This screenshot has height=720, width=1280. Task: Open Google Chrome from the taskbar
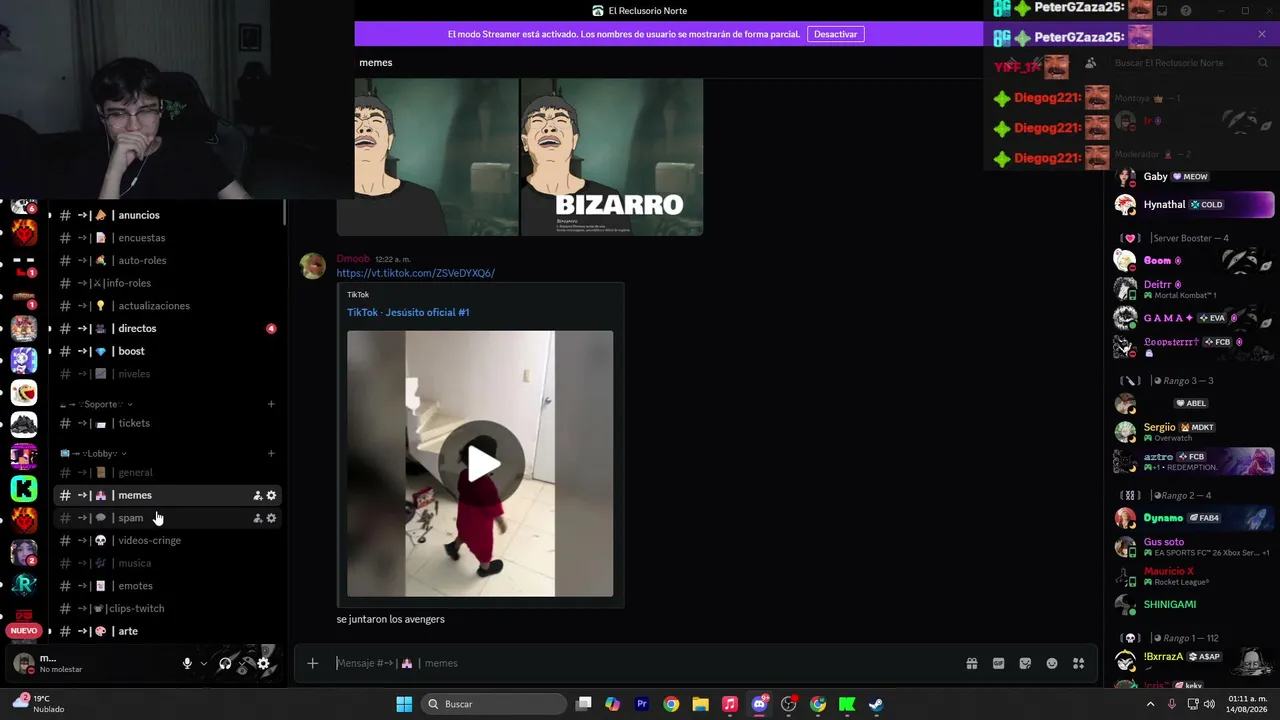pyautogui.click(x=671, y=704)
